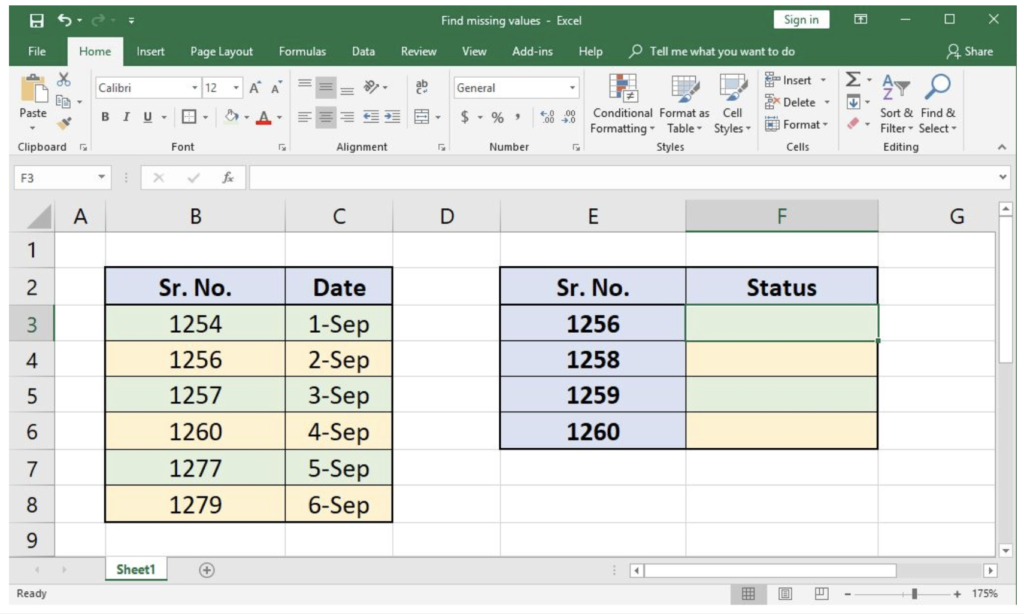Click the AutoSum icon
This screenshot has width=1024, height=614.
click(852, 78)
